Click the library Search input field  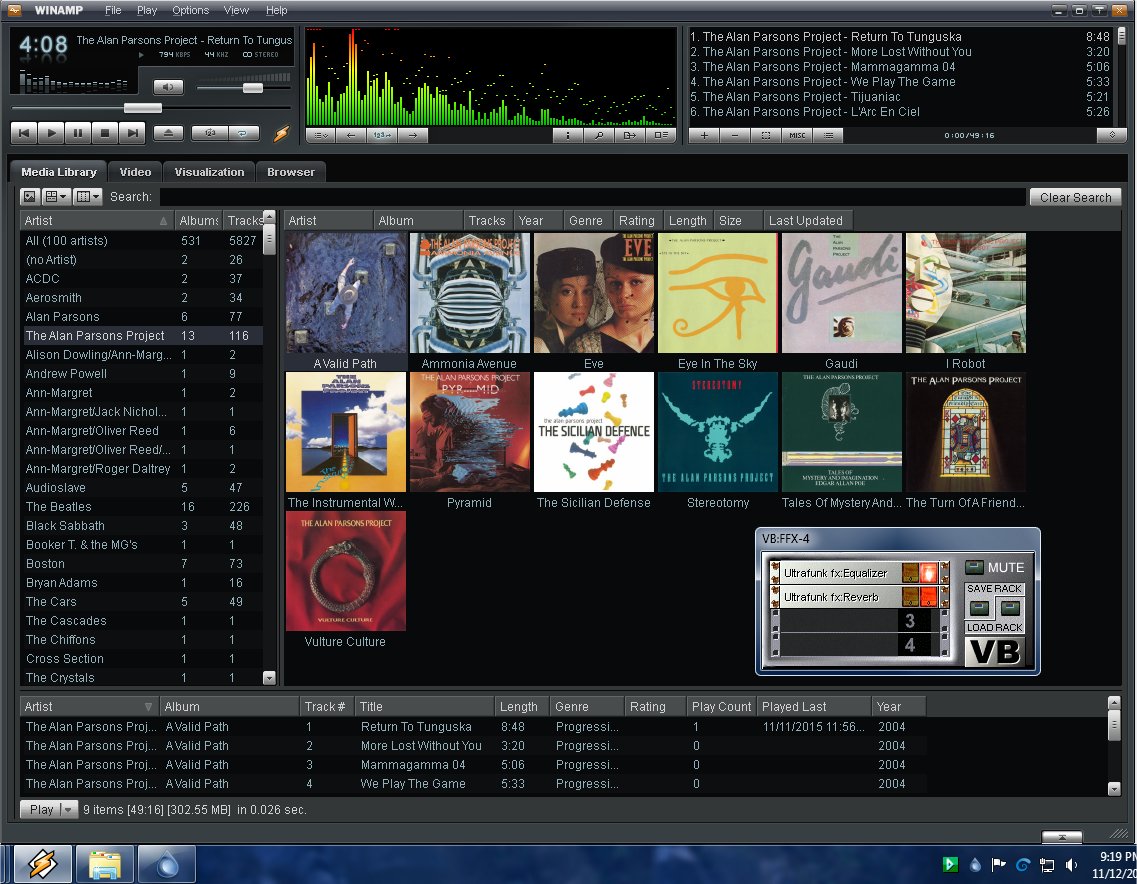coord(592,197)
